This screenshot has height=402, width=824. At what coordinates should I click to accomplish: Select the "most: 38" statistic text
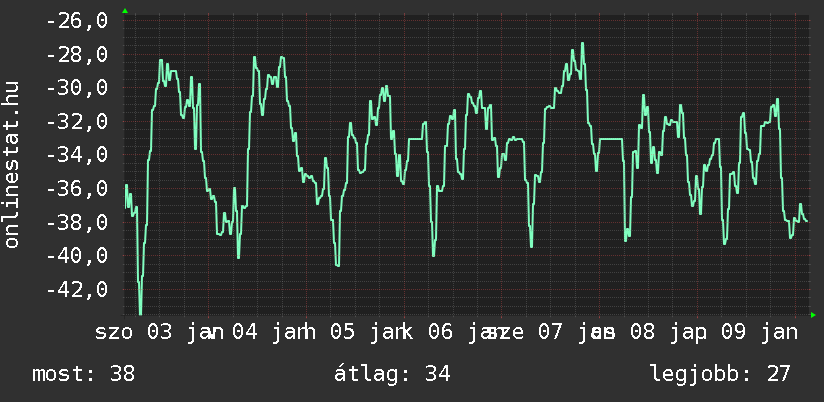(x=83, y=374)
